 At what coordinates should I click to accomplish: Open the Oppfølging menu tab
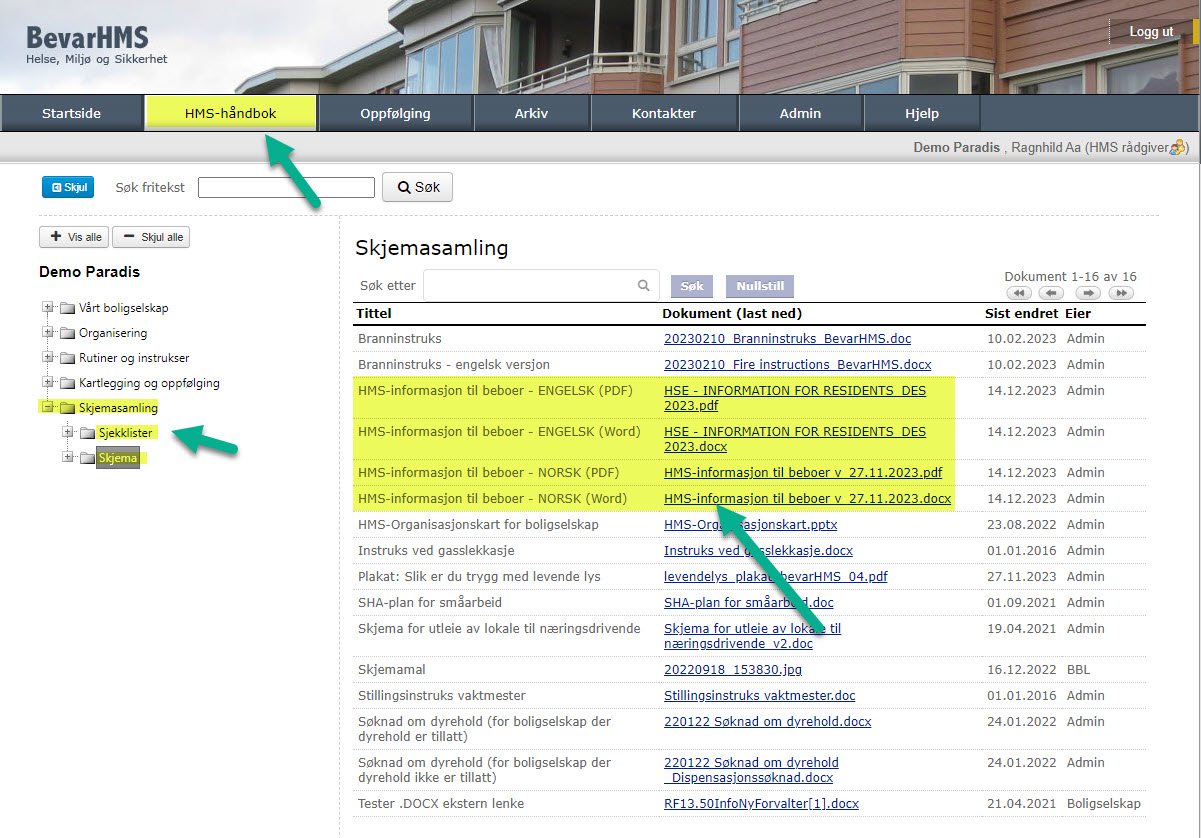pyautogui.click(x=395, y=113)
